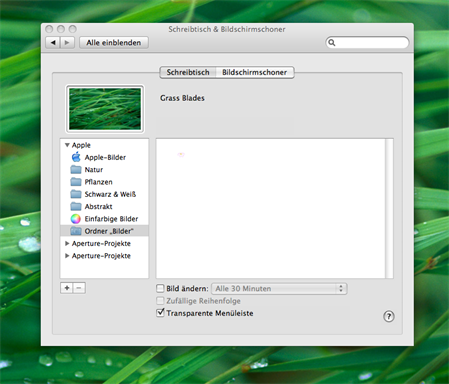Open the Alle 30 Minuten dropdown

(279, 289)
